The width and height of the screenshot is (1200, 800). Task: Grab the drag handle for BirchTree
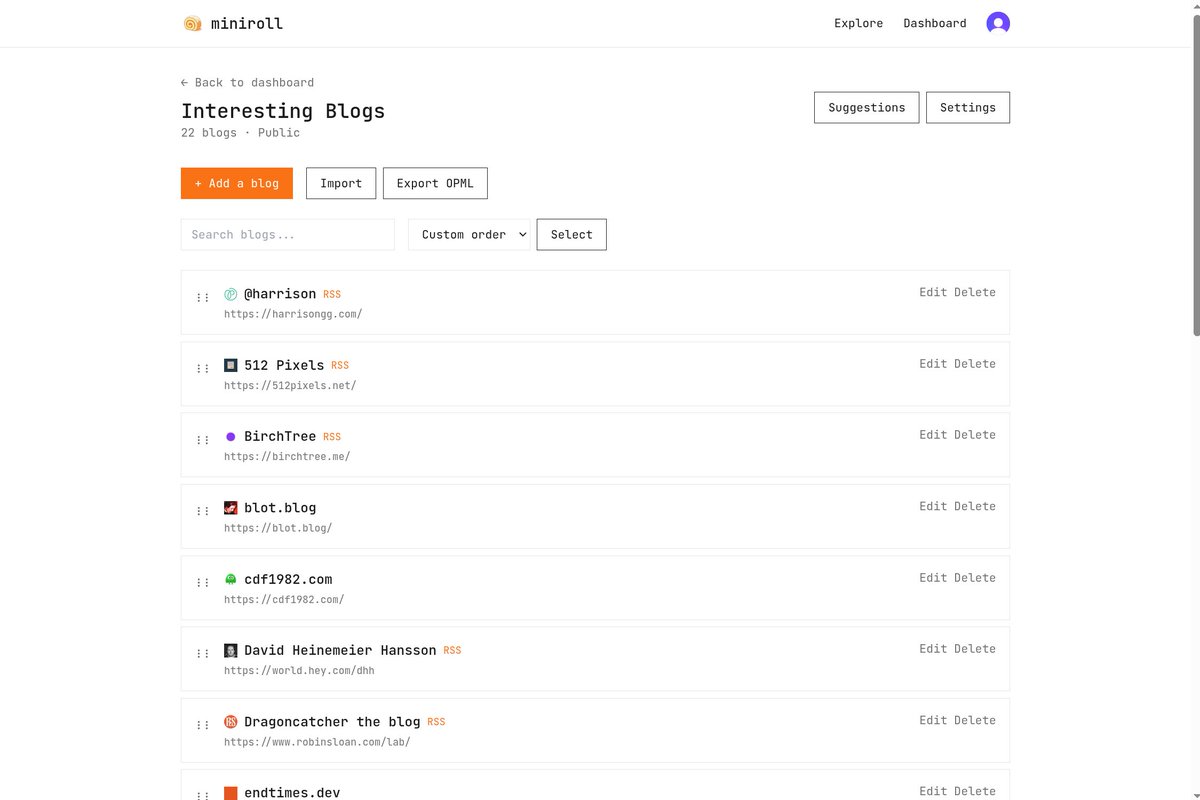(x=203, y=440)
